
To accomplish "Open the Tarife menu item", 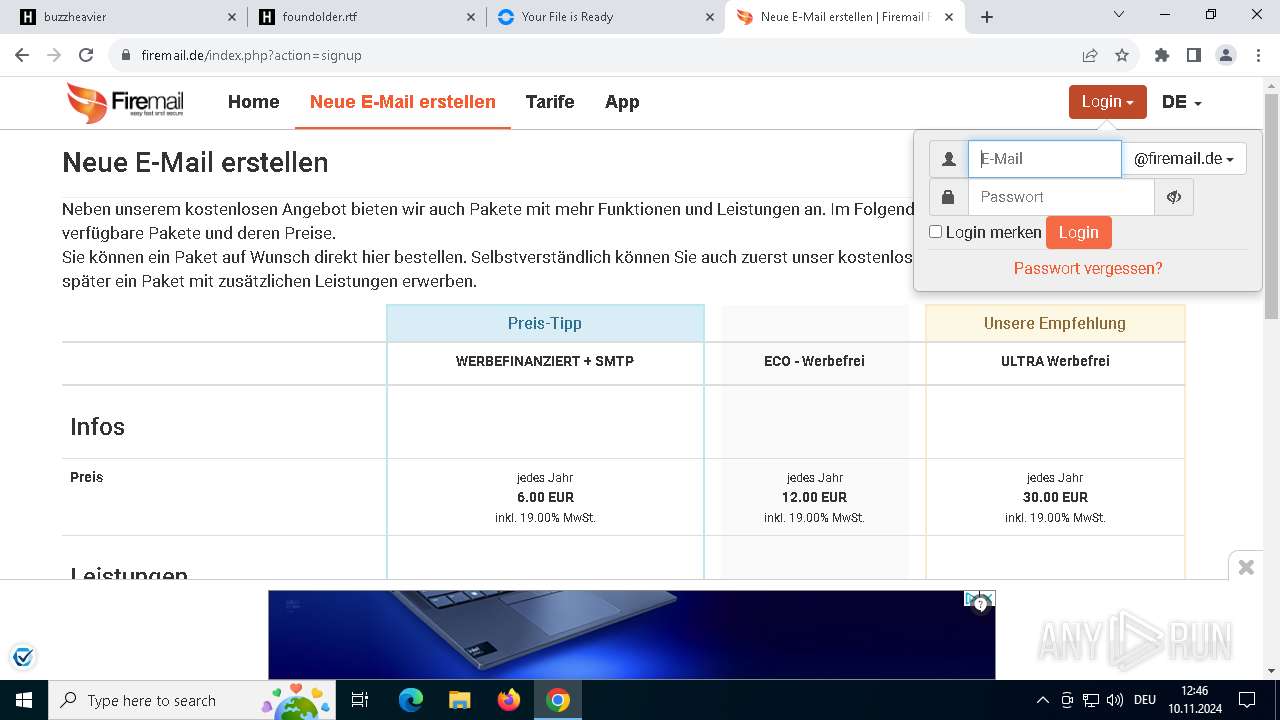I will [x=550, y=102].
